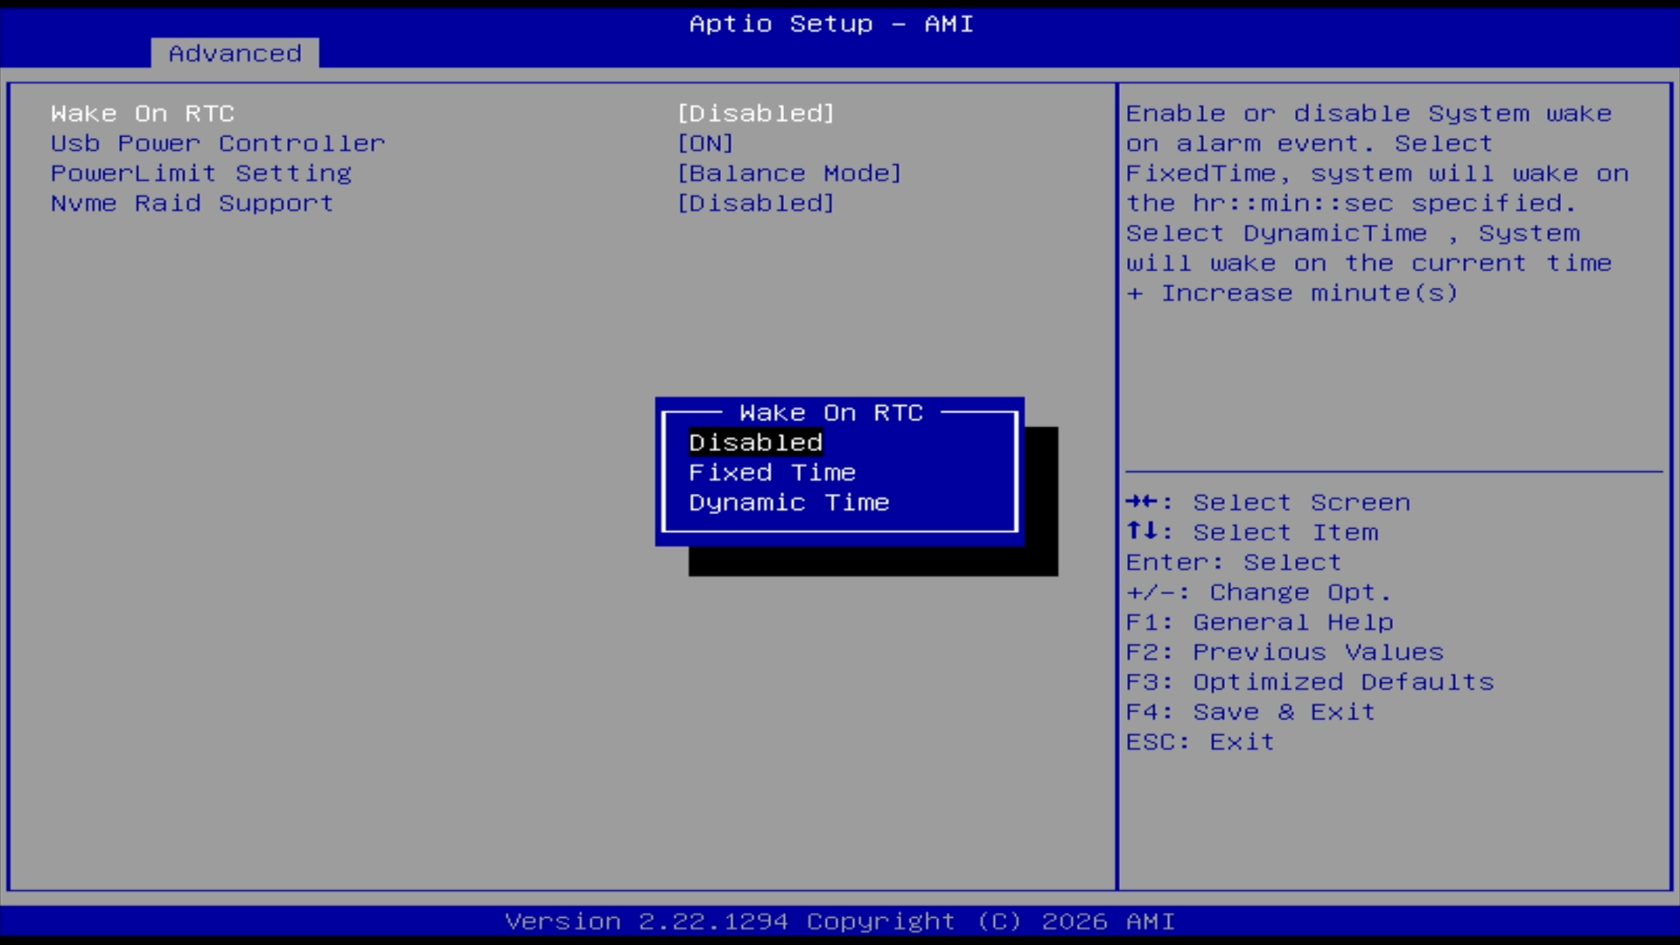Click the up-down arrows Select Item icon
Image resolution: width=1680 pixels, height=945 pixels.
coord(1142,531)
